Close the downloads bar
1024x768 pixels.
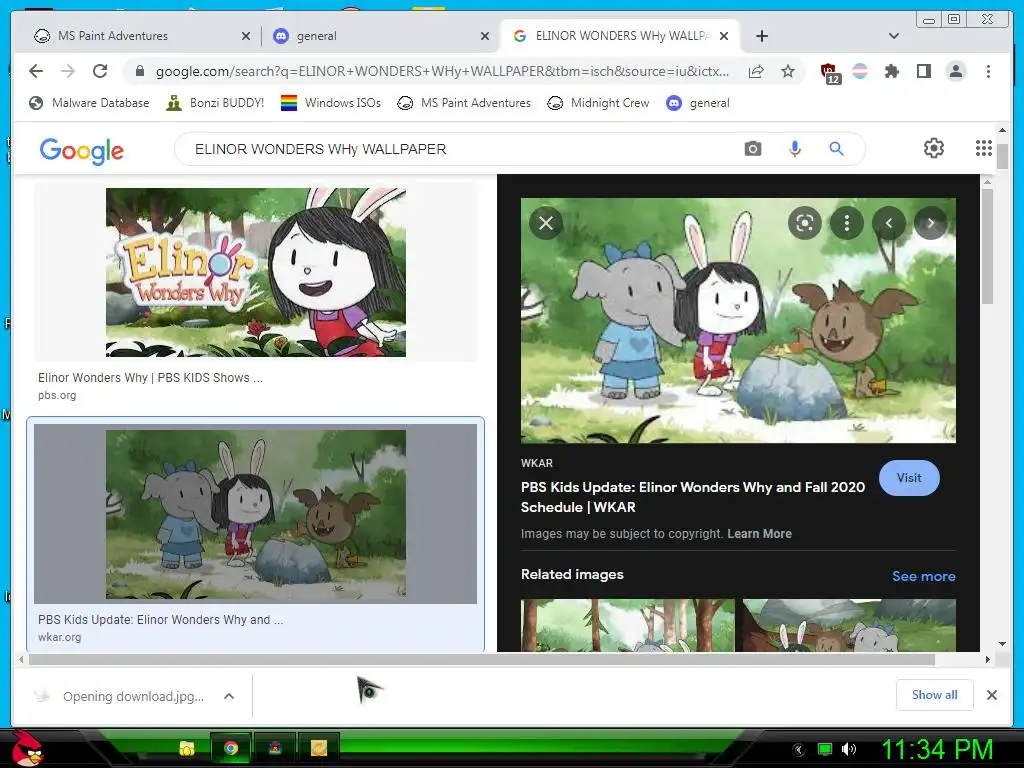(991, 695)
